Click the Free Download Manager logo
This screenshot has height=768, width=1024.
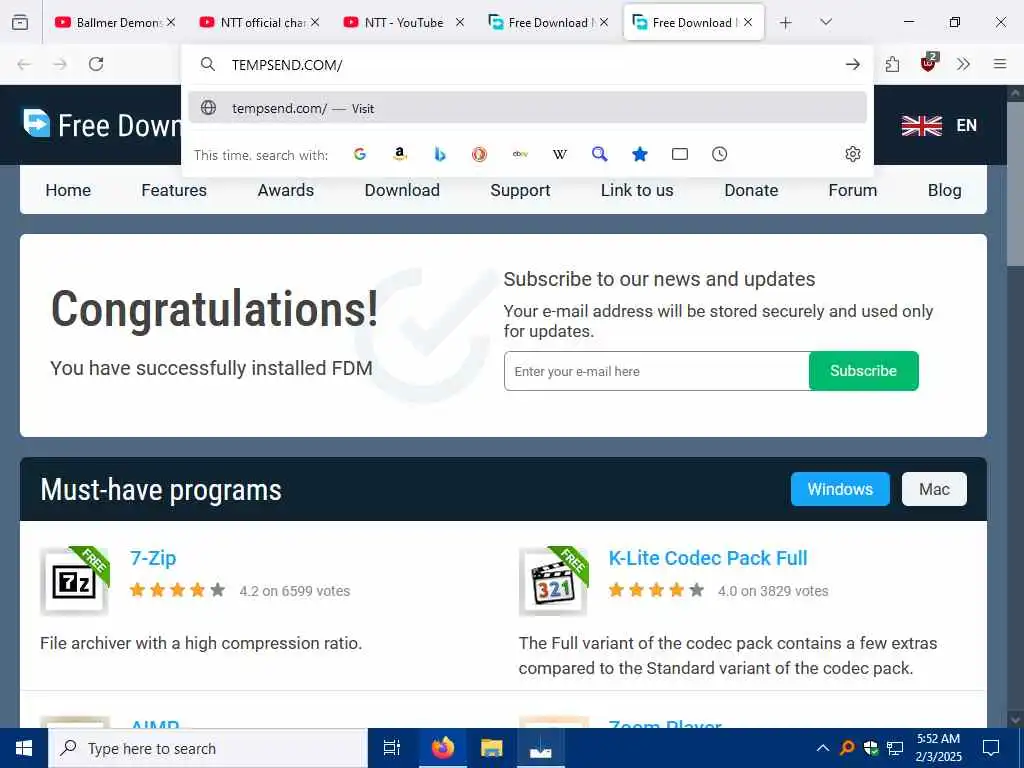102,124
